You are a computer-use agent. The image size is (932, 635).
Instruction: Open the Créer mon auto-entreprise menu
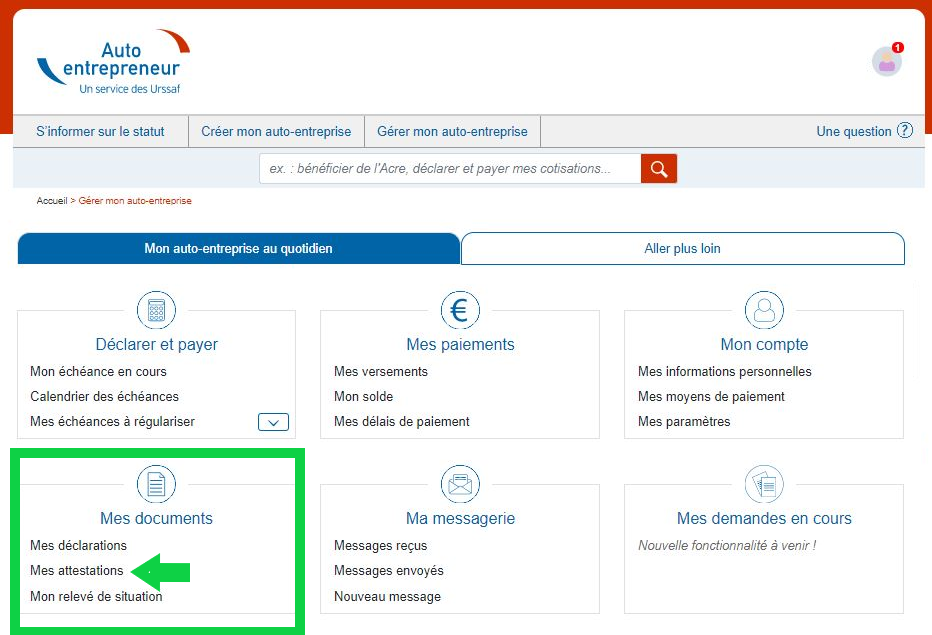tap(277, 130)
